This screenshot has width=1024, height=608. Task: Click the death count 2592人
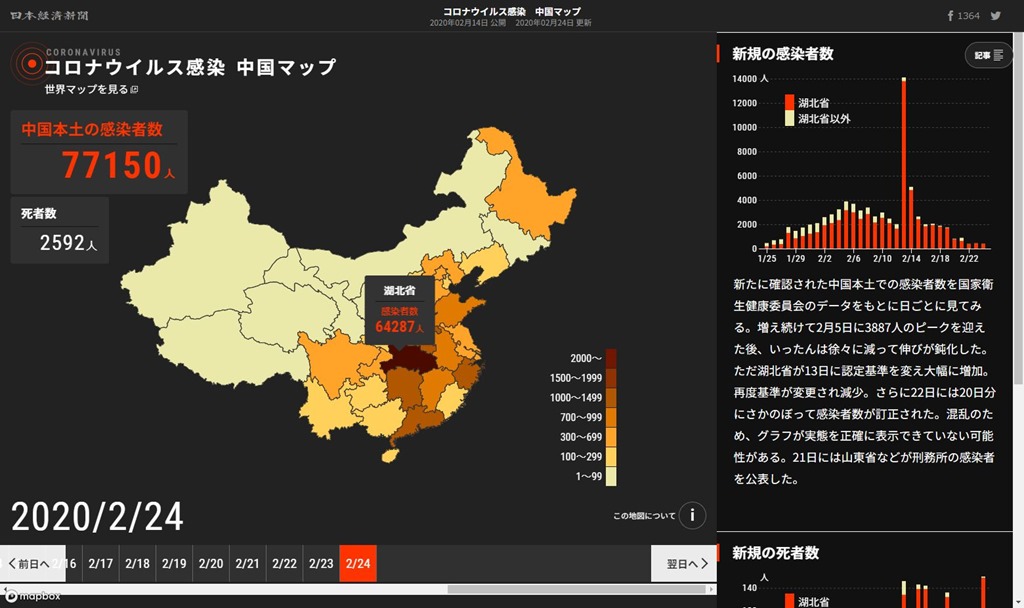[x=68, y=243]
